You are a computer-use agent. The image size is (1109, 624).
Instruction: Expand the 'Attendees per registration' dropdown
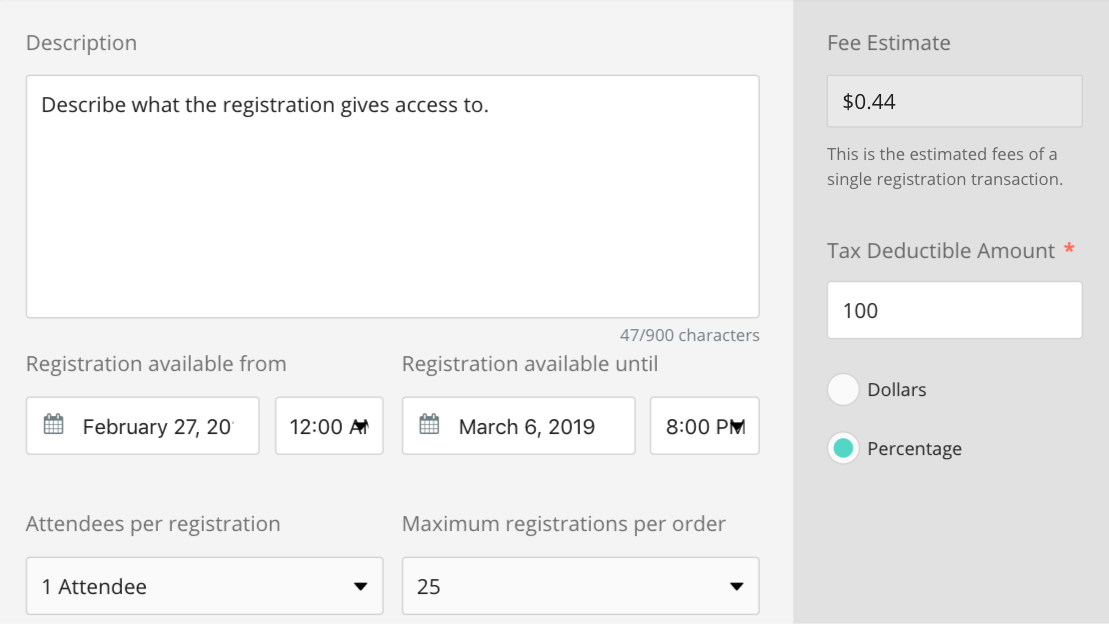(204, 586)
